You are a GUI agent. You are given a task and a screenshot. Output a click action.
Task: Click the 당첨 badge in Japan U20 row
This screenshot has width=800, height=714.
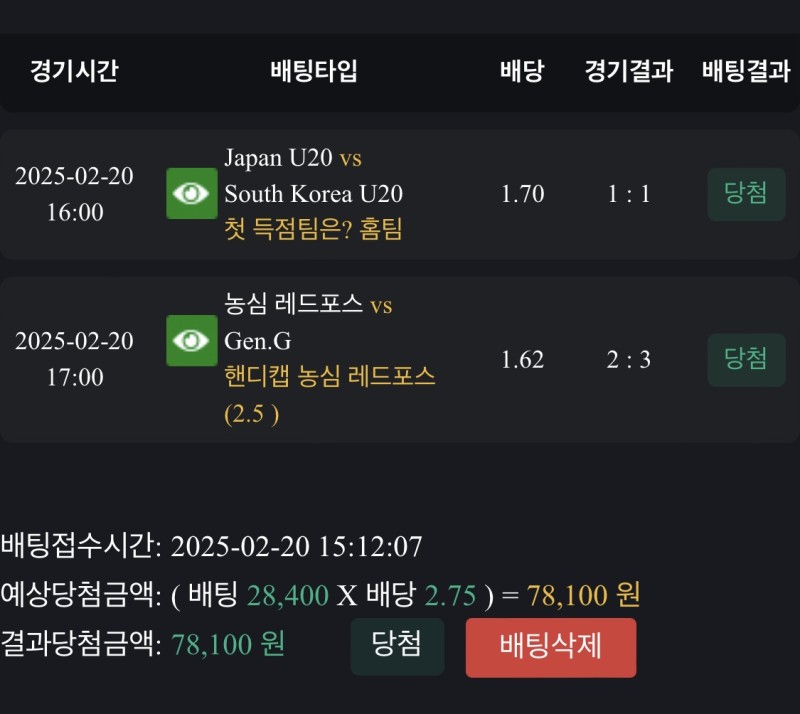coord(746,193)
